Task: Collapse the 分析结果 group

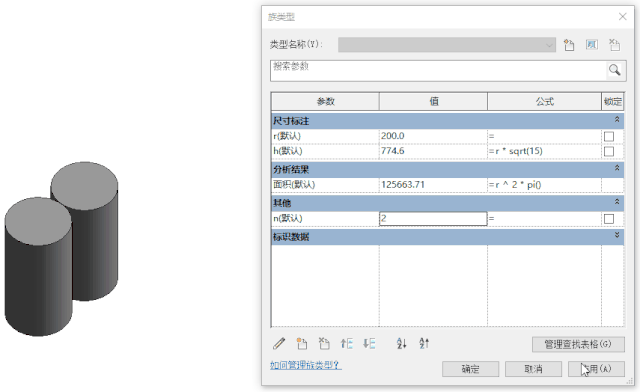Action: pyautogui.click(x=617, y=168)
